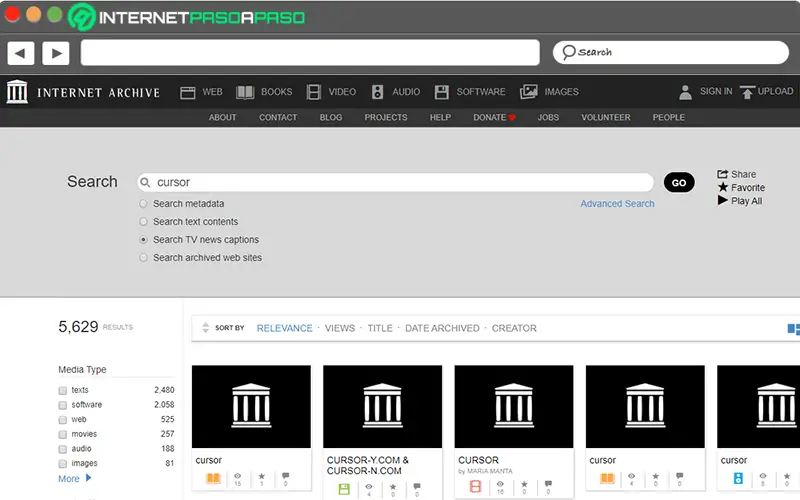Check the texts media type filter
The width and height of the screenshot is (800, 500).
[63, 390]
